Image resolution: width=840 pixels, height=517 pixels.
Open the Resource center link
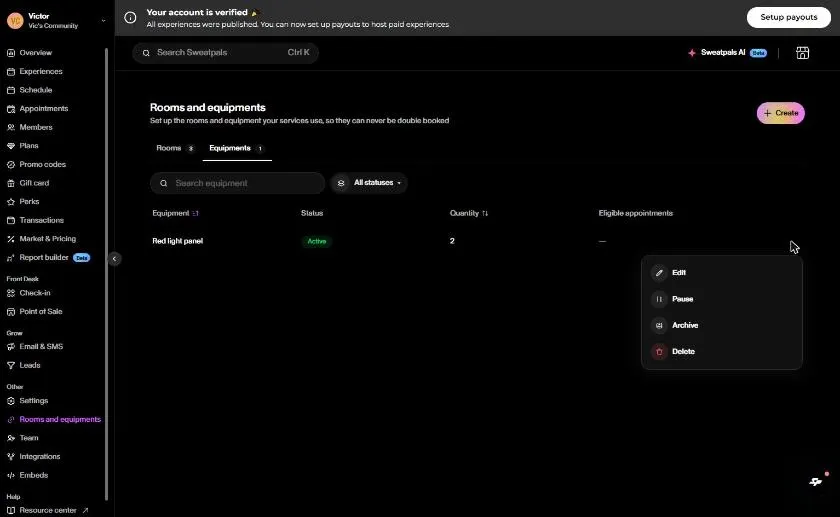tap(48, 510)
